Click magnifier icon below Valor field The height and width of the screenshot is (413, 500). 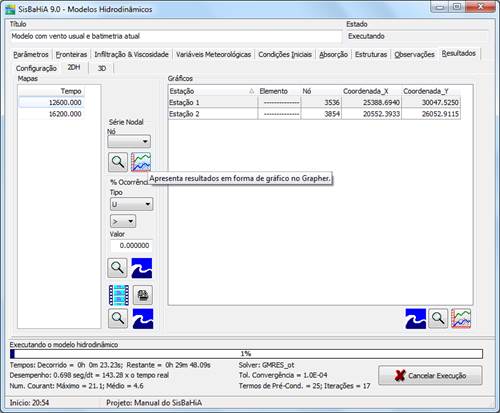117,268
